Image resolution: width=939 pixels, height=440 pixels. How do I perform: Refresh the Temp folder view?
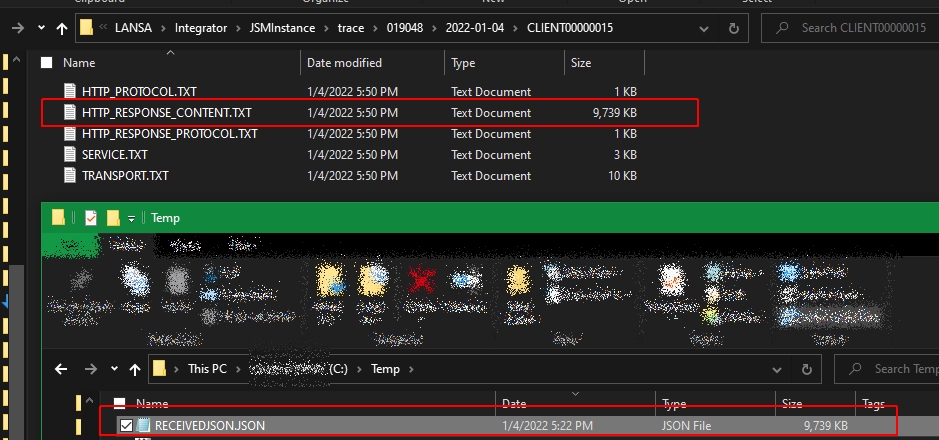pos(806,369)
